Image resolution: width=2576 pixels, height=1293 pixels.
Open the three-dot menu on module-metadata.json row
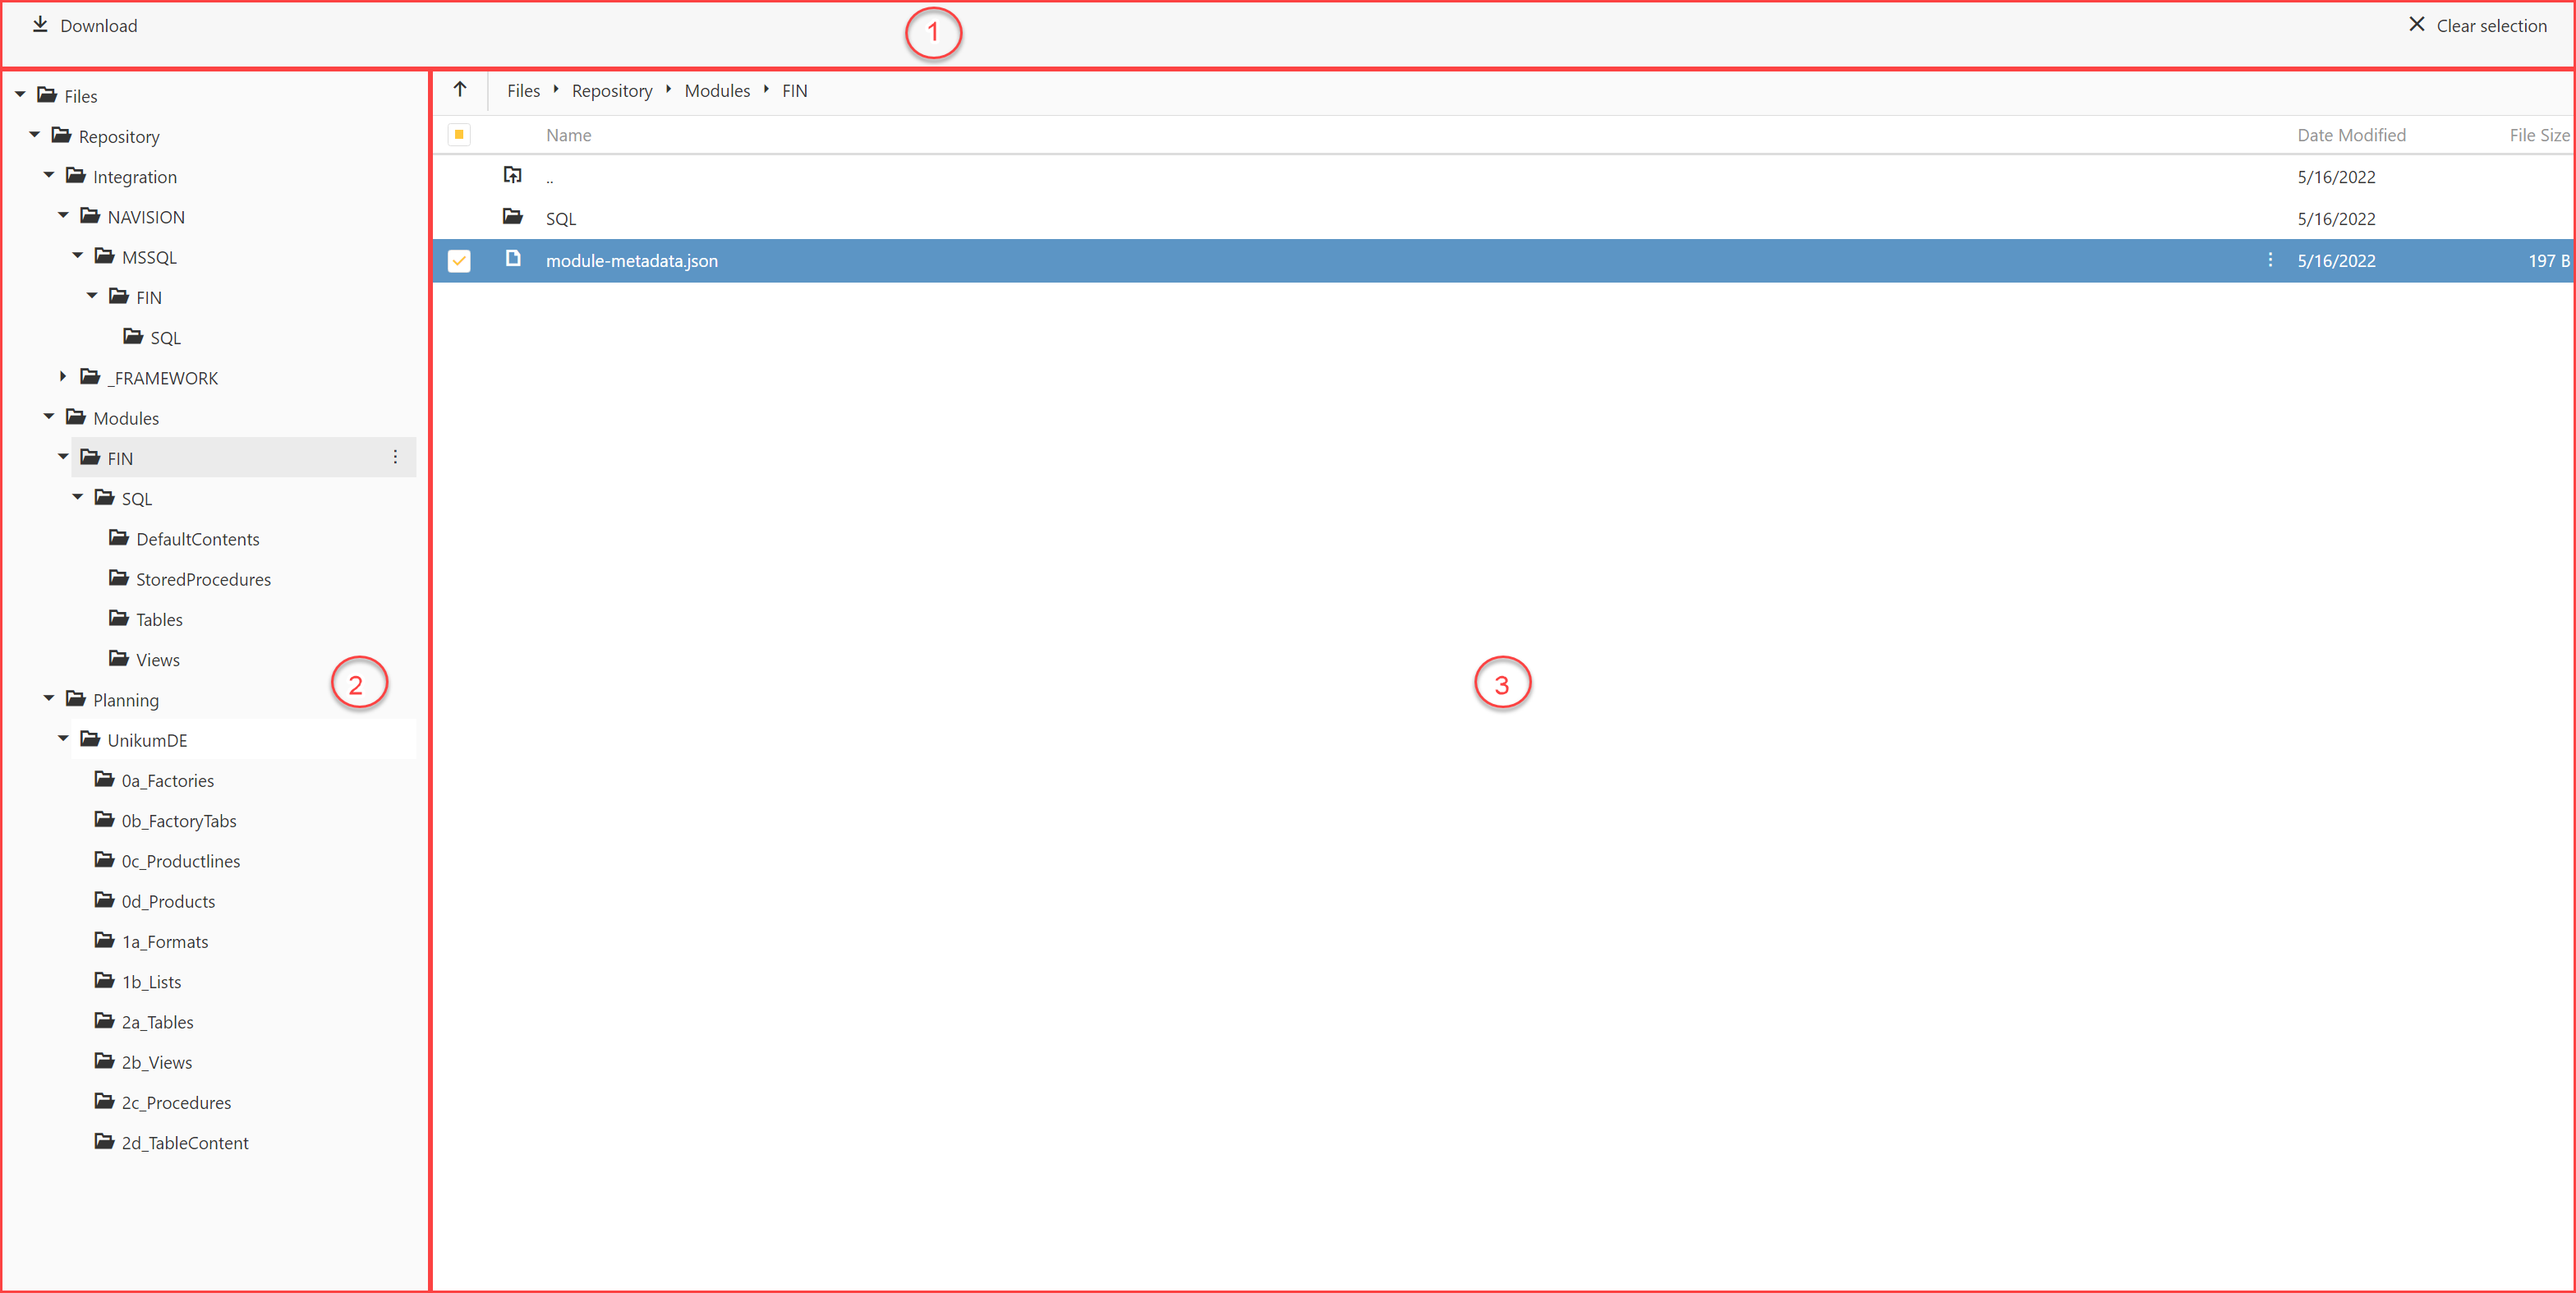click(x=2270, y=260)
